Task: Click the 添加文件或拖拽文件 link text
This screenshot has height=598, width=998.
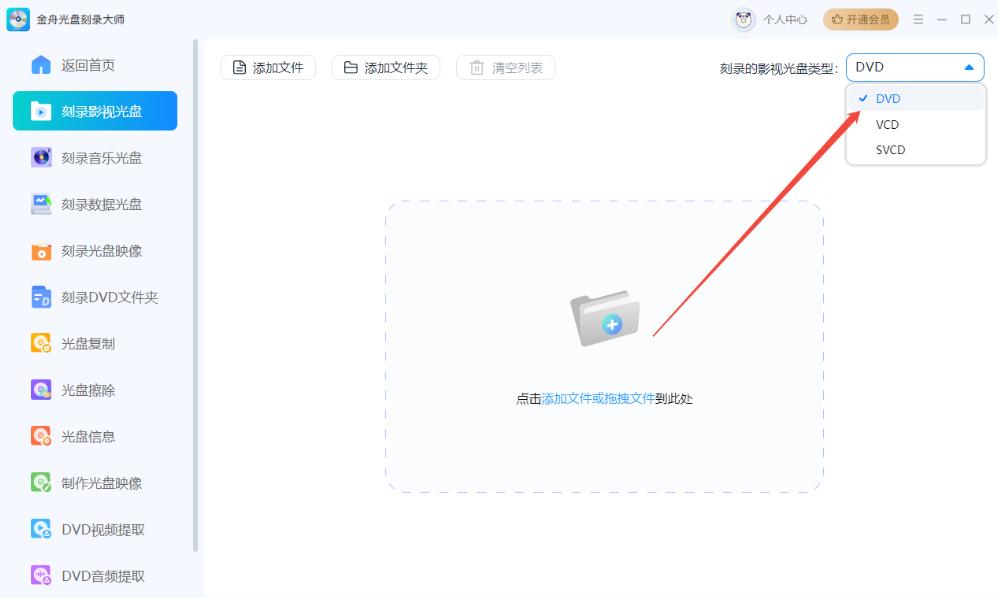Action: [598, 399]
